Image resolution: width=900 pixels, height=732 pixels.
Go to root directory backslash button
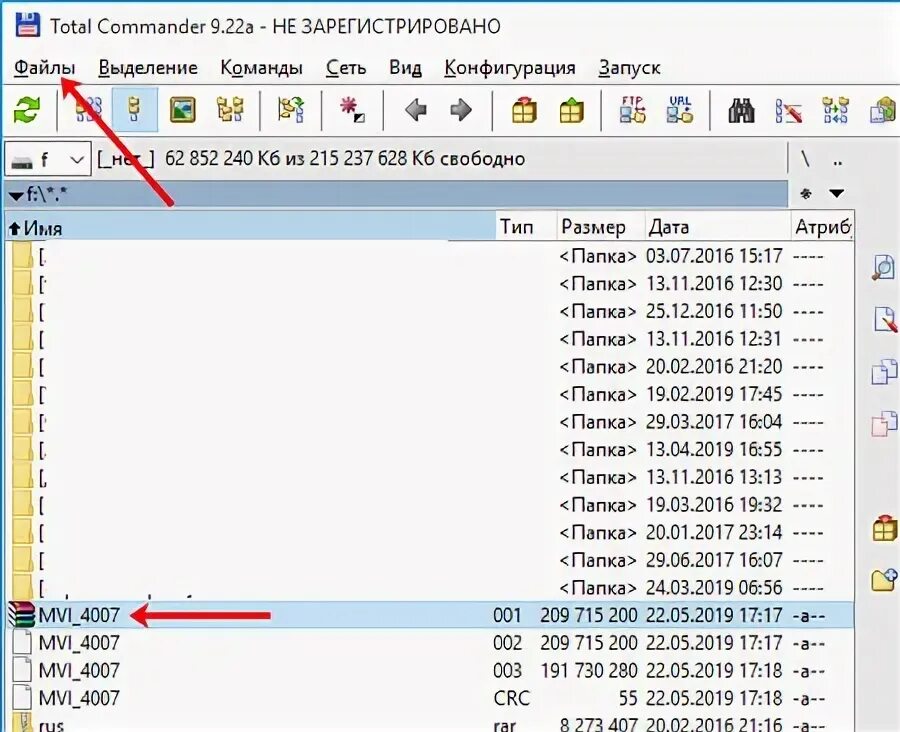coord(805,159)
